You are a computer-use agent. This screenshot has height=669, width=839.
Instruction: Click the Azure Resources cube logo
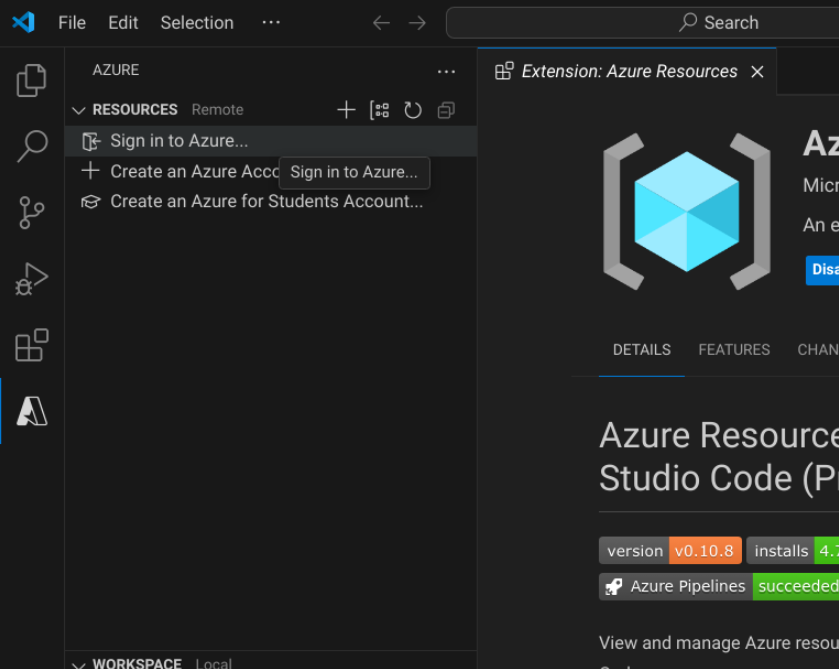coord(687,211)
